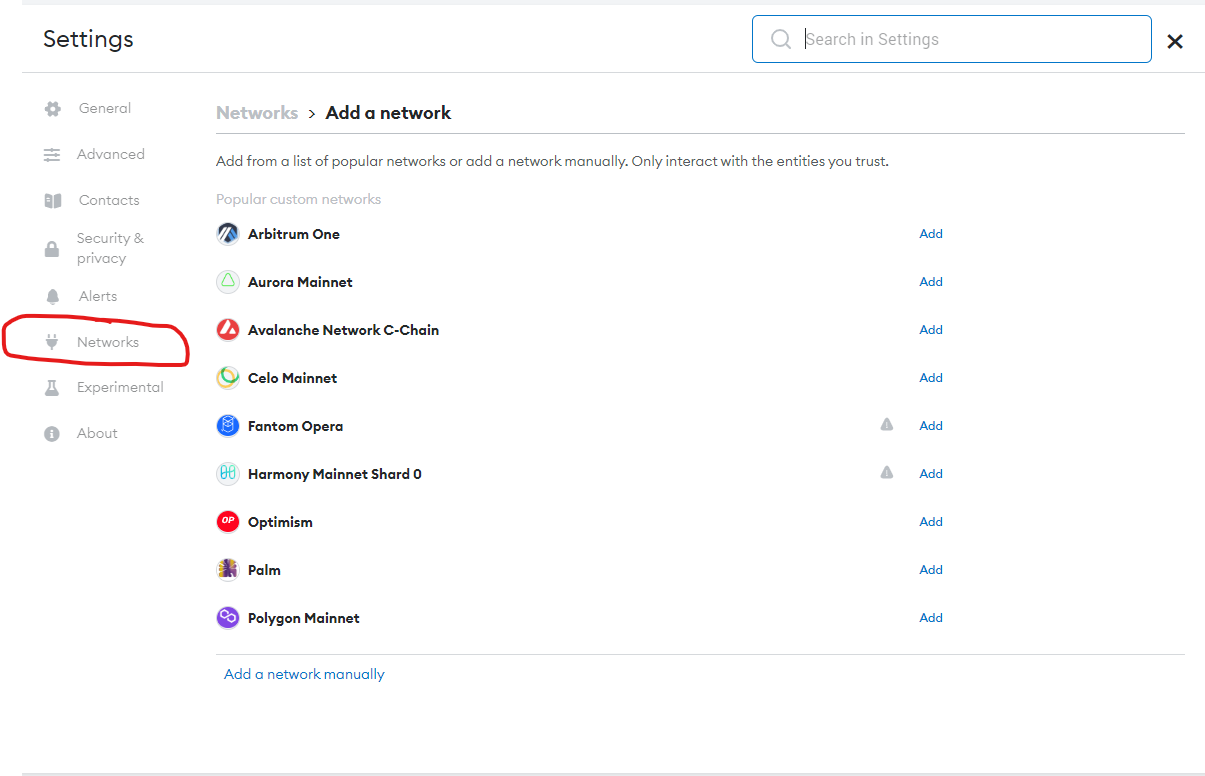The width and height of the screenshot is (1205, 776).
Task: Add the Palm network
Action: 931,570
